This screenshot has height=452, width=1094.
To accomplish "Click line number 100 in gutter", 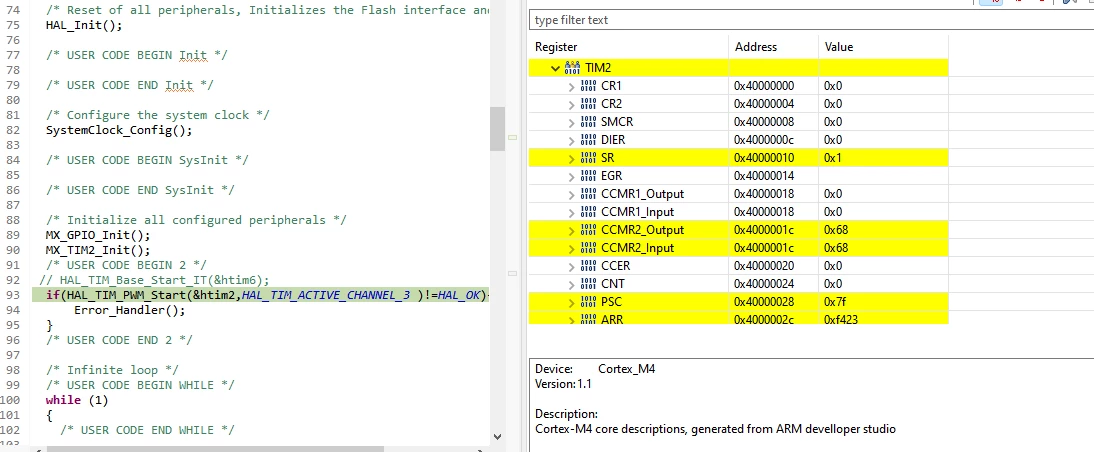I will tap(10, 400).
